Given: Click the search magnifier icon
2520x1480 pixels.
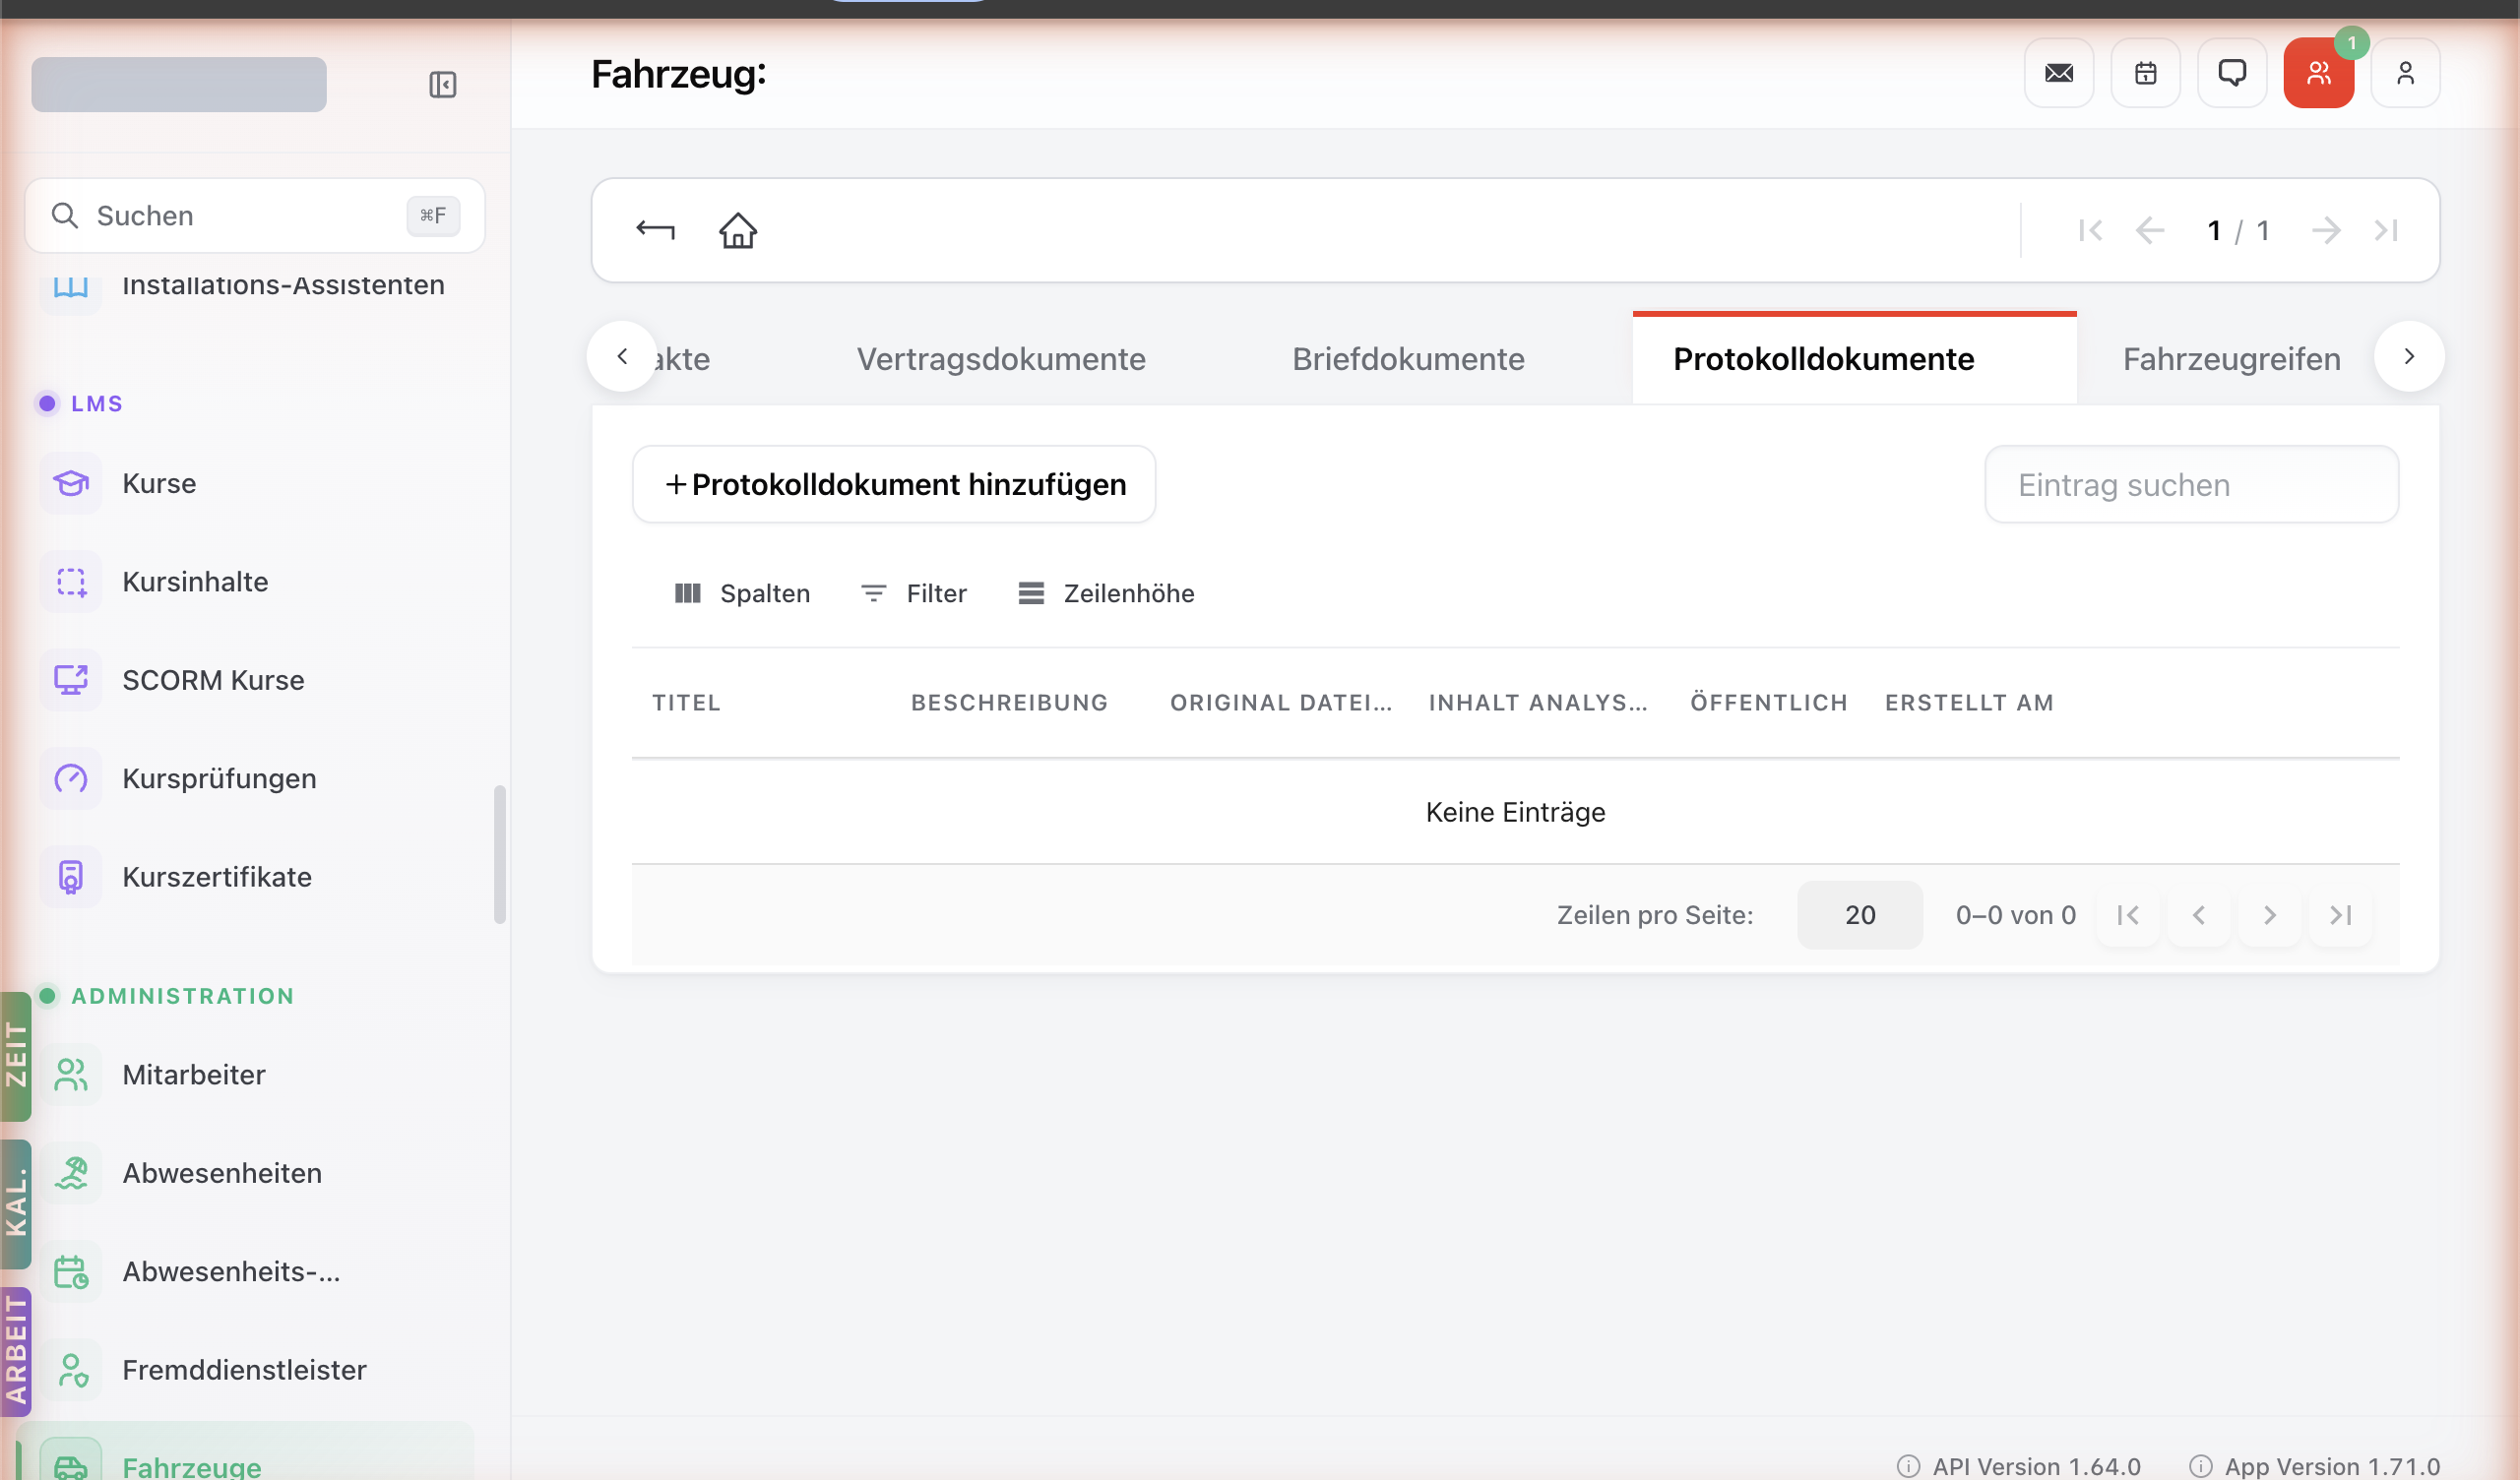Looking at the screenshot, I should coord(65,215).
